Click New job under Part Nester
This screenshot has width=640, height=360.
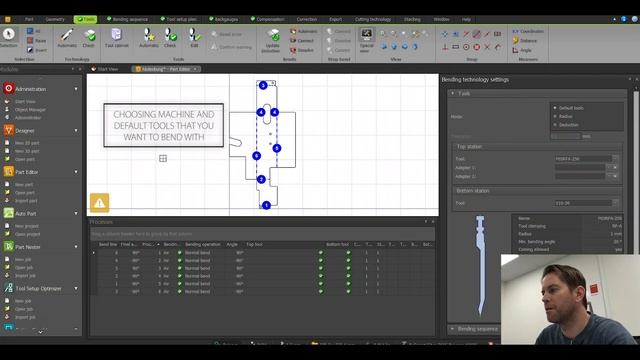click(x=23, y=259)
